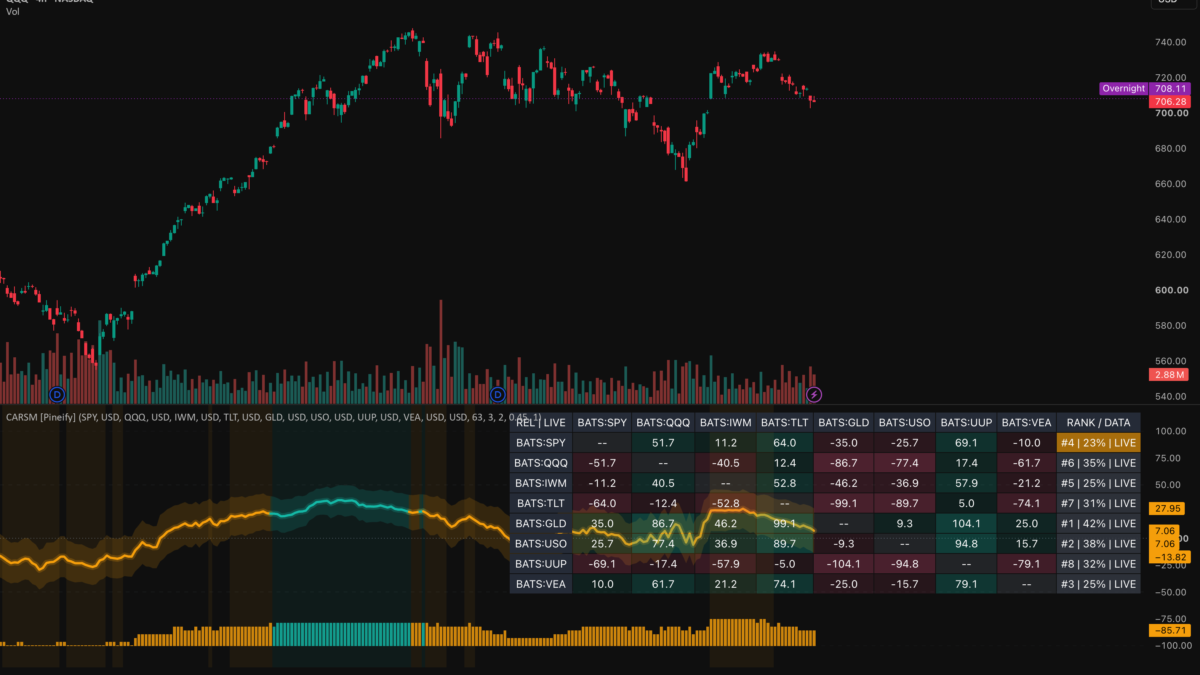This screenshot has height=675, width=1200.
Task: Click the 51.7 cell in the SPY row
Action: 663,443
